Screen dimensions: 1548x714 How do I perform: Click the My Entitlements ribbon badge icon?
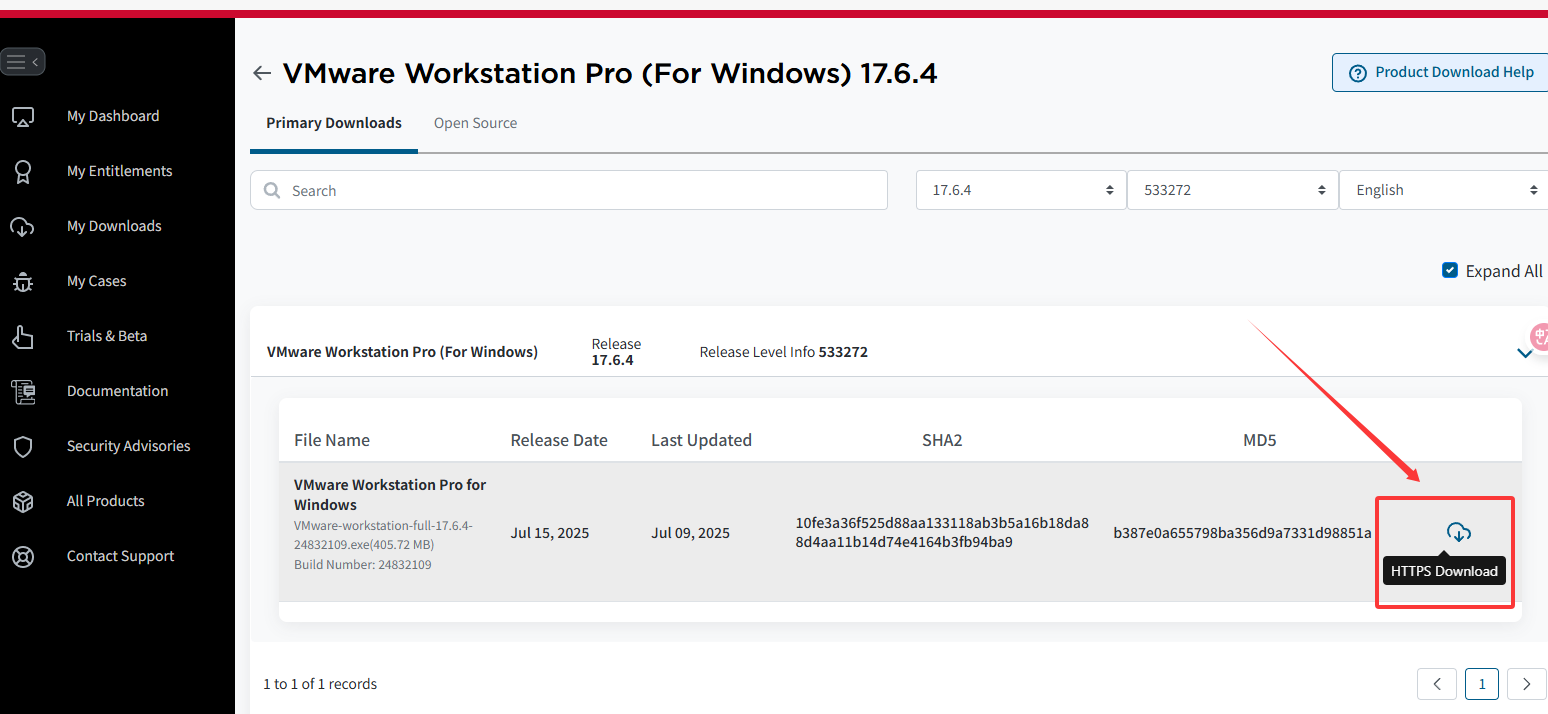23,172
